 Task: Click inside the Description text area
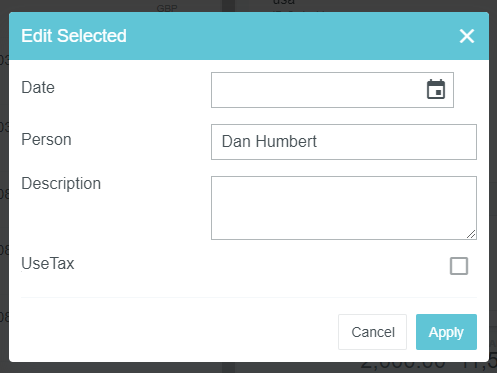344,208
